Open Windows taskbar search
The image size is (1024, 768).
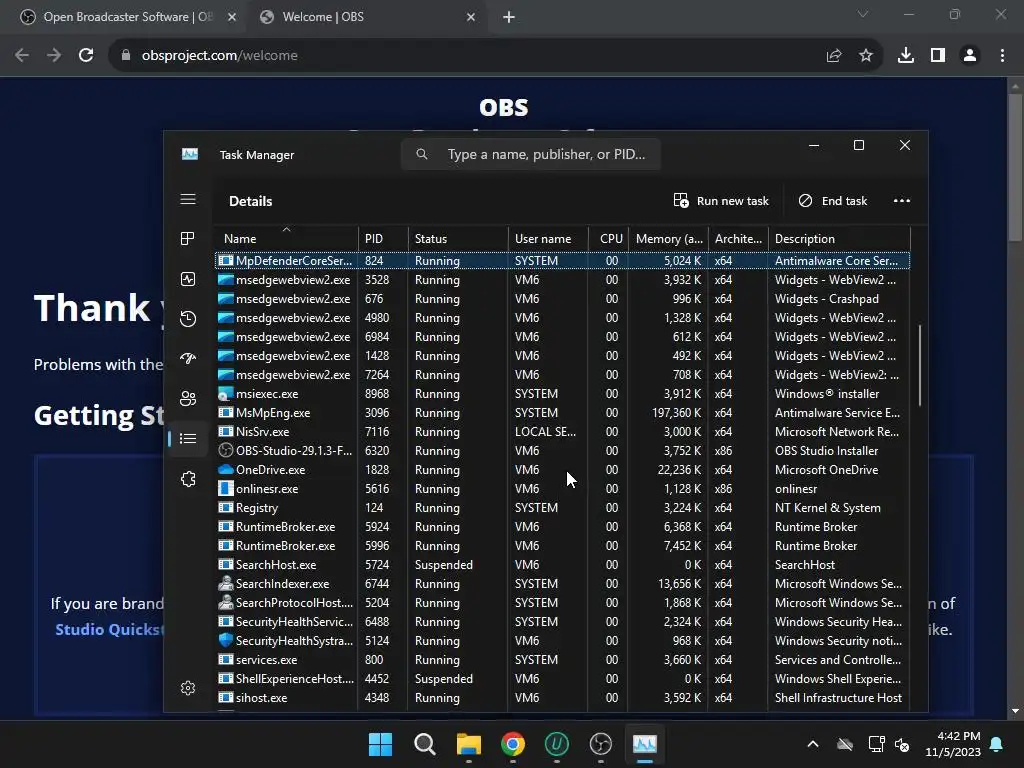[x=424, y=744]
